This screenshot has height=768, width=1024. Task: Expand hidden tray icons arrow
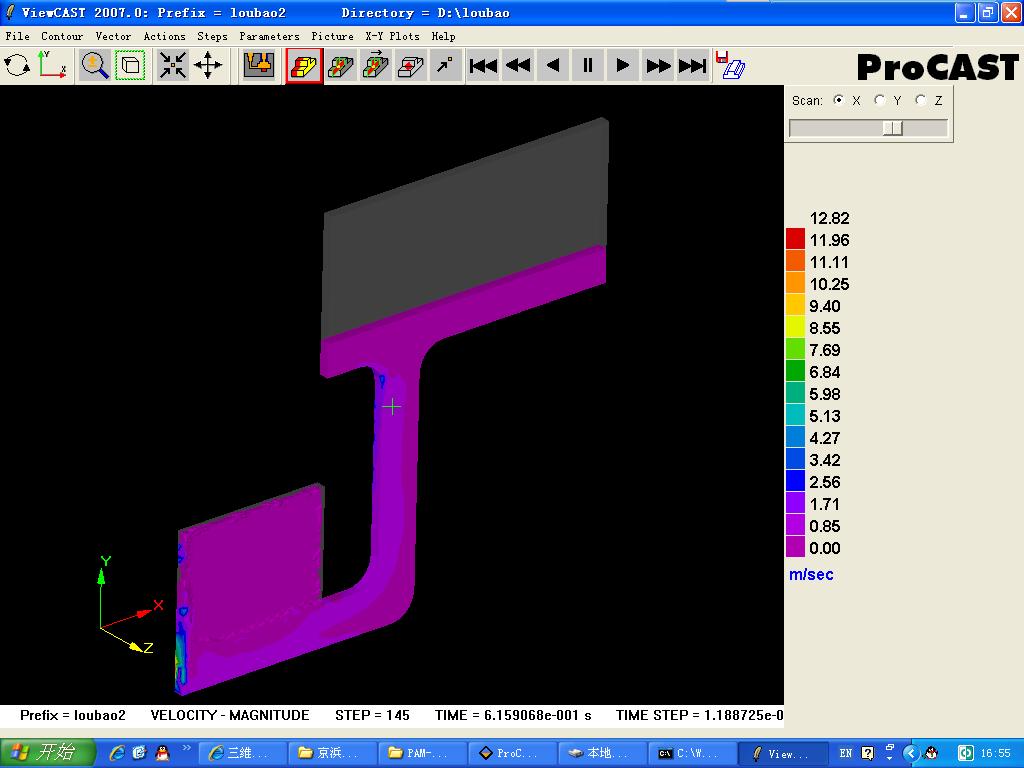910,753
